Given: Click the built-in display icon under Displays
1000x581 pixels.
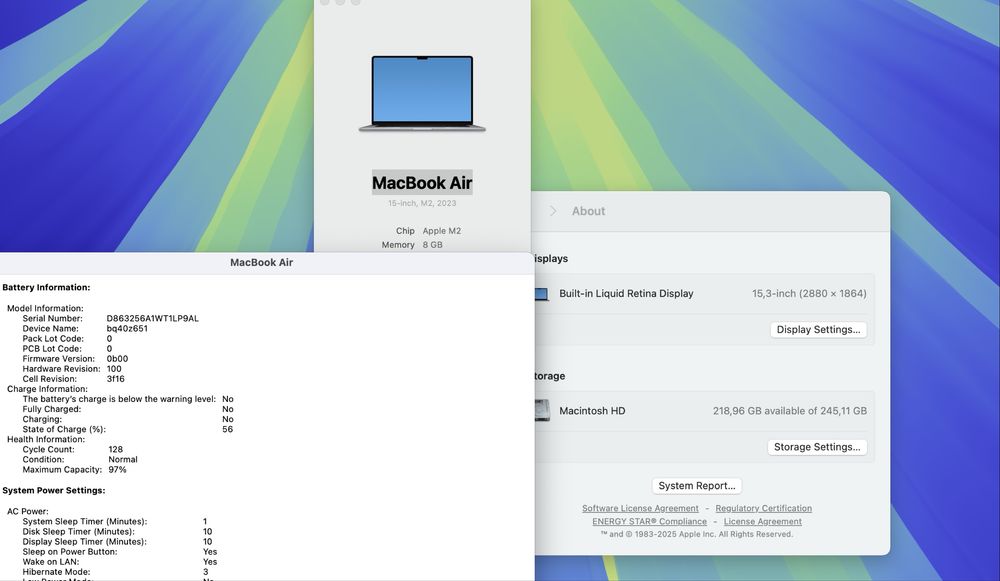Looking at the screenshot, I should (x=541, y=294).
